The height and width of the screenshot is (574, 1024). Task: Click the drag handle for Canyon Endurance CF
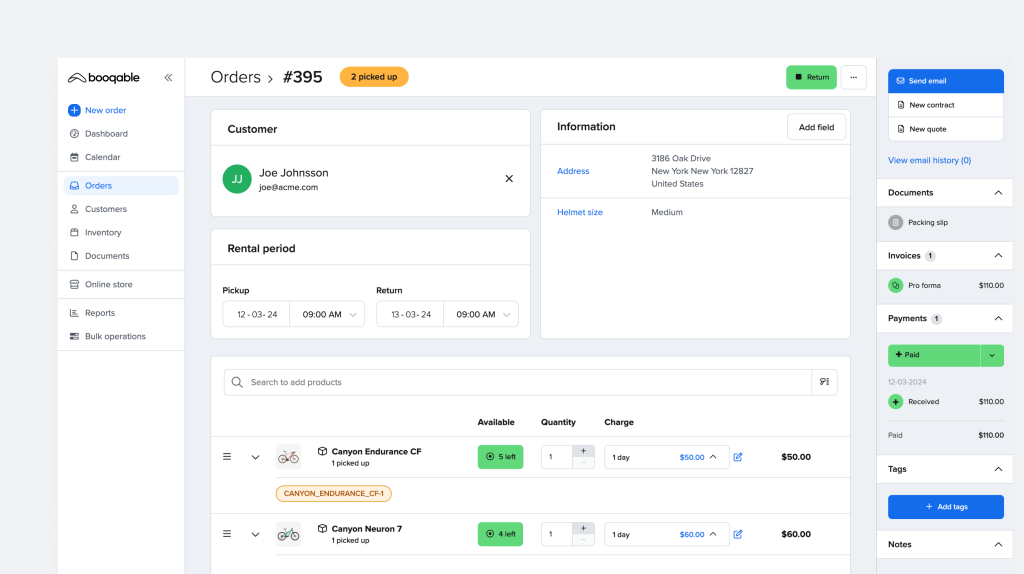coord(227,457)
